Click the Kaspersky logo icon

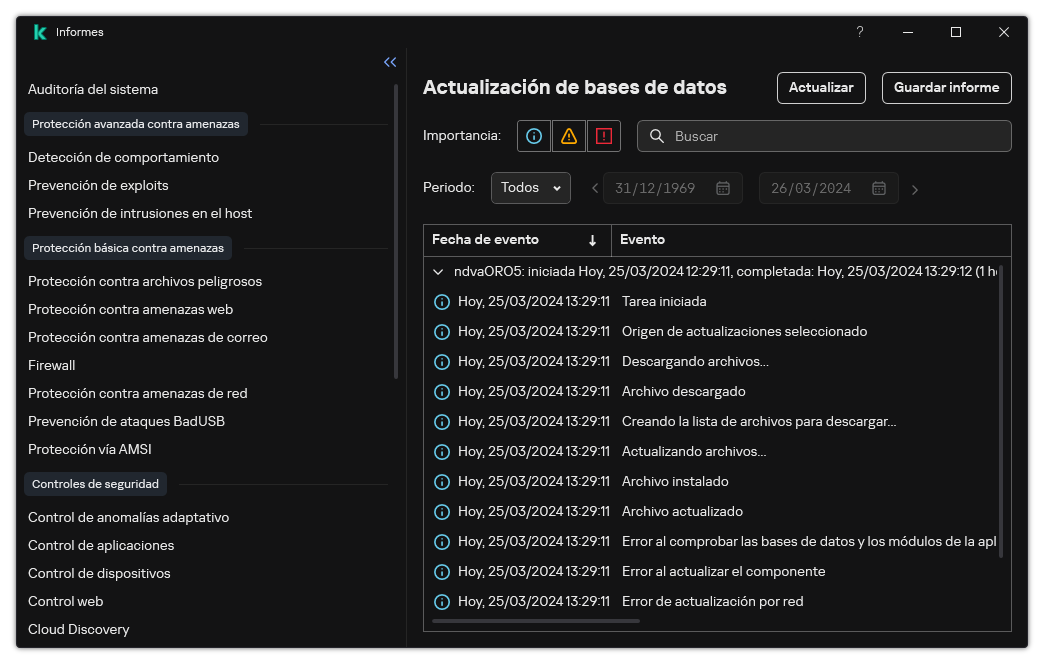38,31
